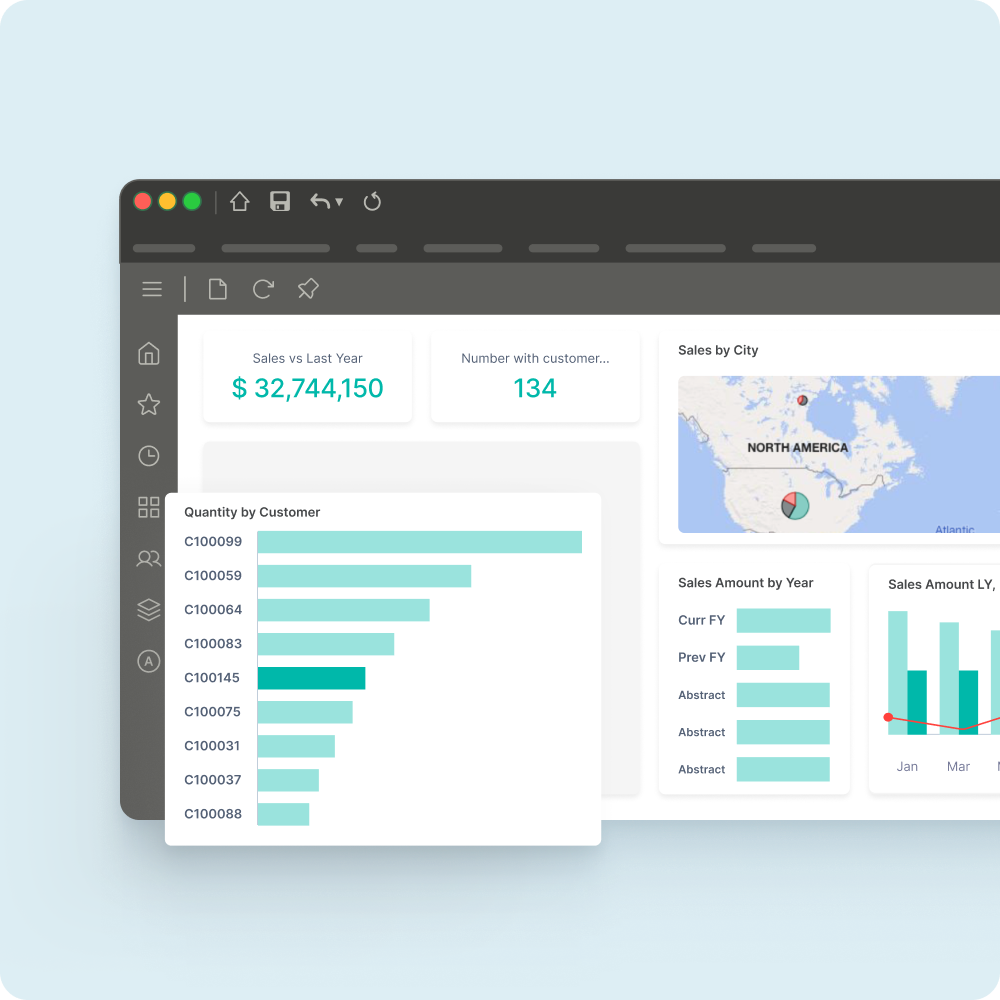Open the Sales Amount by Year panel
Viewport: 1000px width, 1000px height.
click(x=745, y=583)
